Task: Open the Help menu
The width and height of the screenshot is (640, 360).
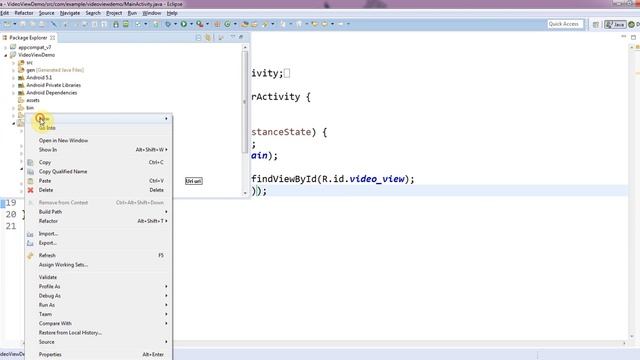Action: [172, 13]
